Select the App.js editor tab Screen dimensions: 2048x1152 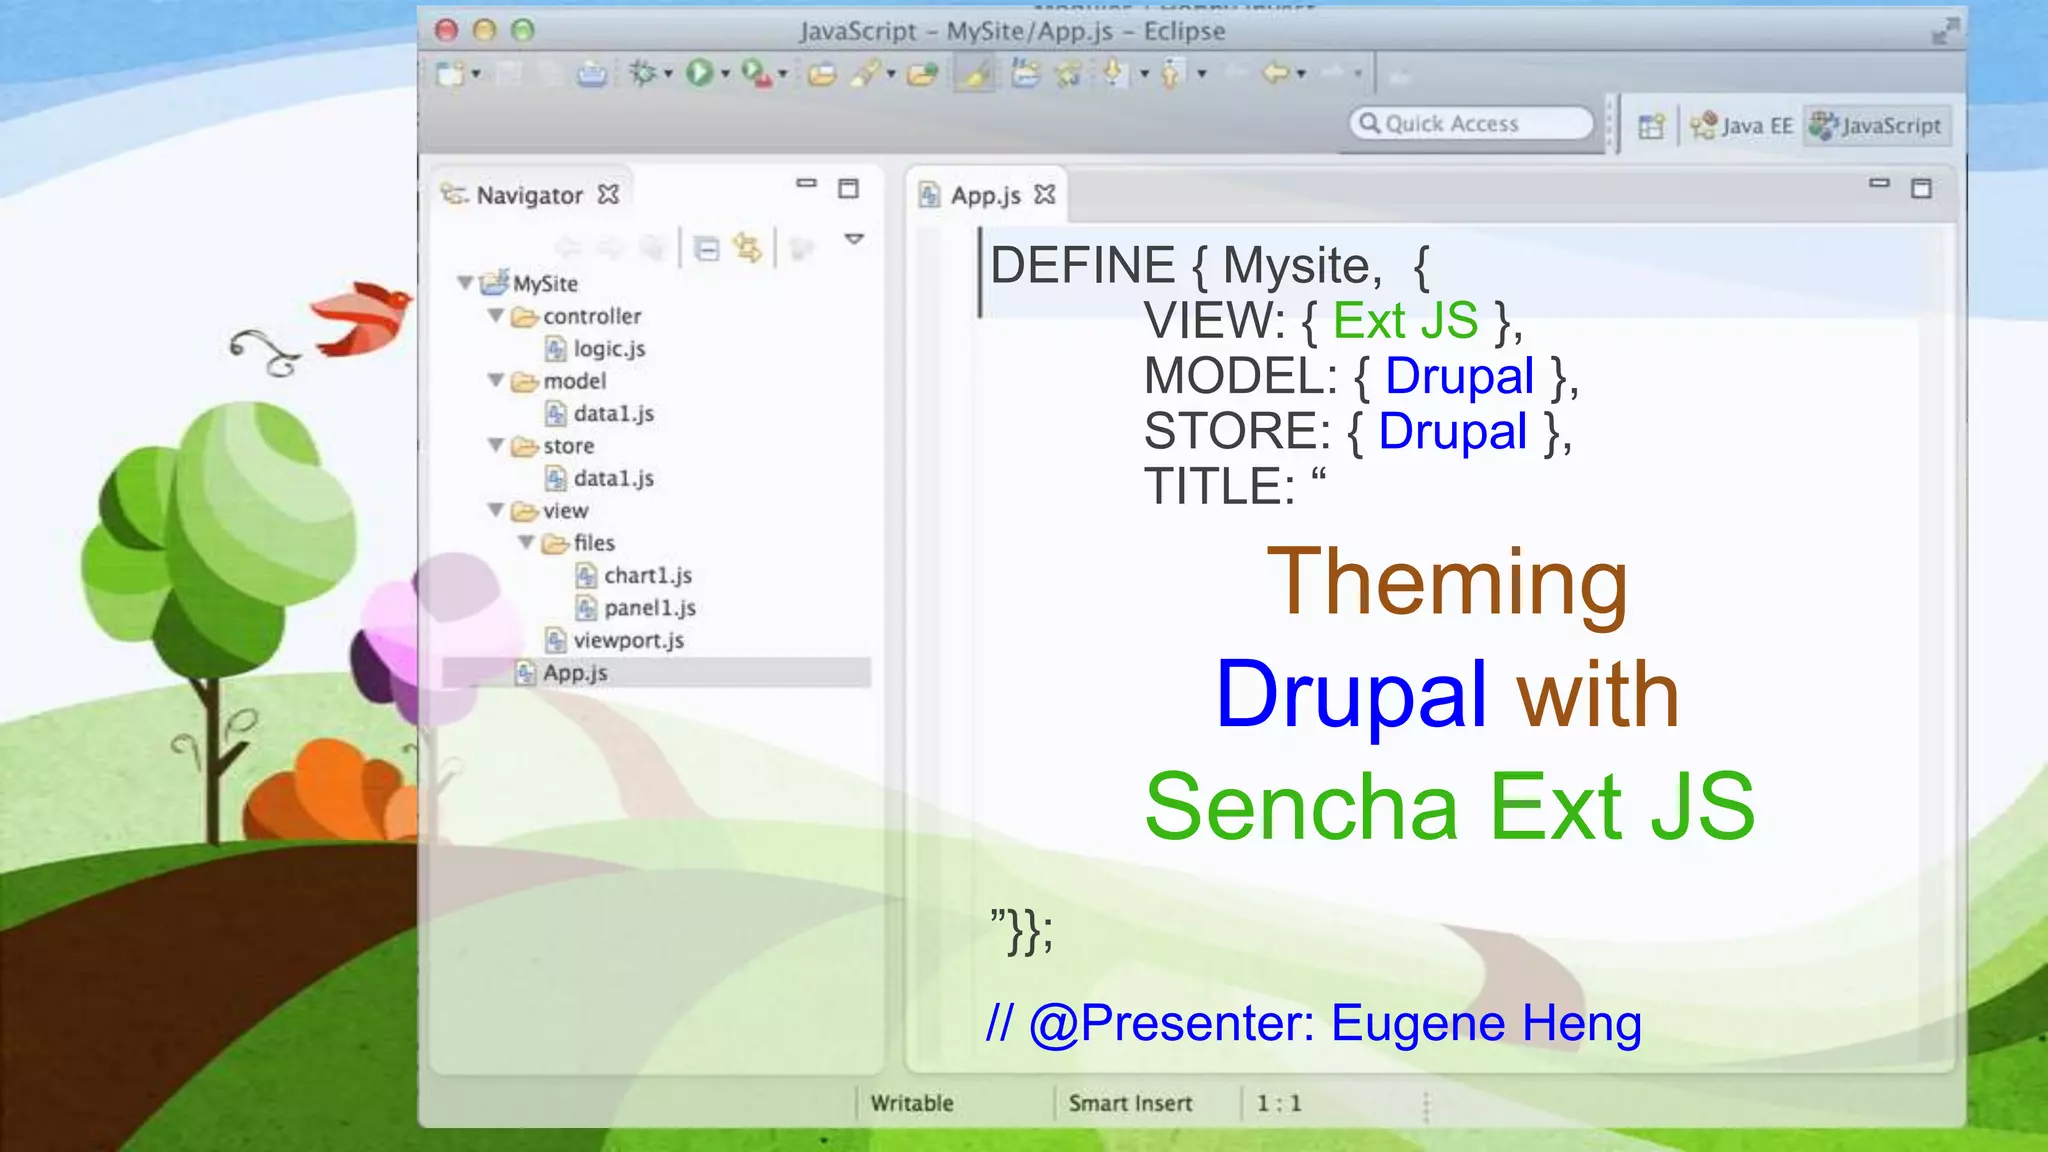[985, 195]
